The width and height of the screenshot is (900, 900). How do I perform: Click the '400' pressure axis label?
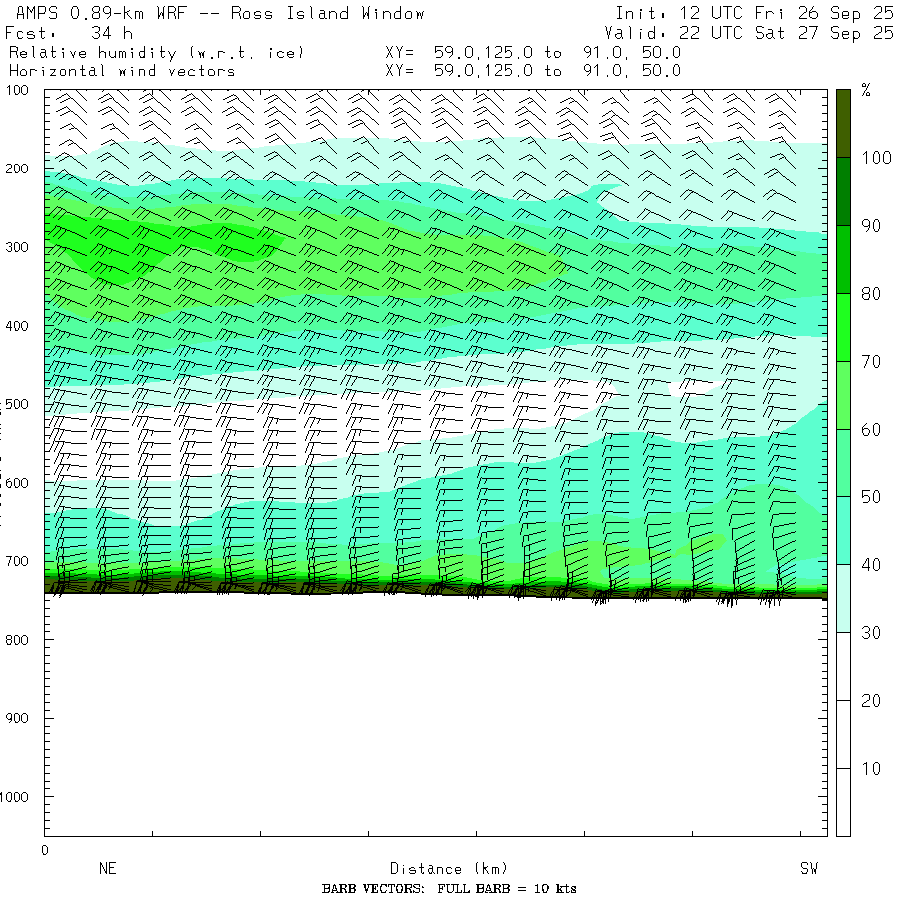pos(17,326)
